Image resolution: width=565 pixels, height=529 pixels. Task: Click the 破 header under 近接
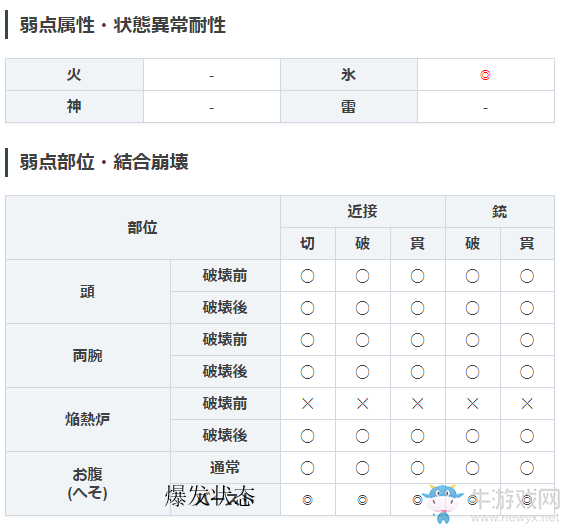[362, 243]
